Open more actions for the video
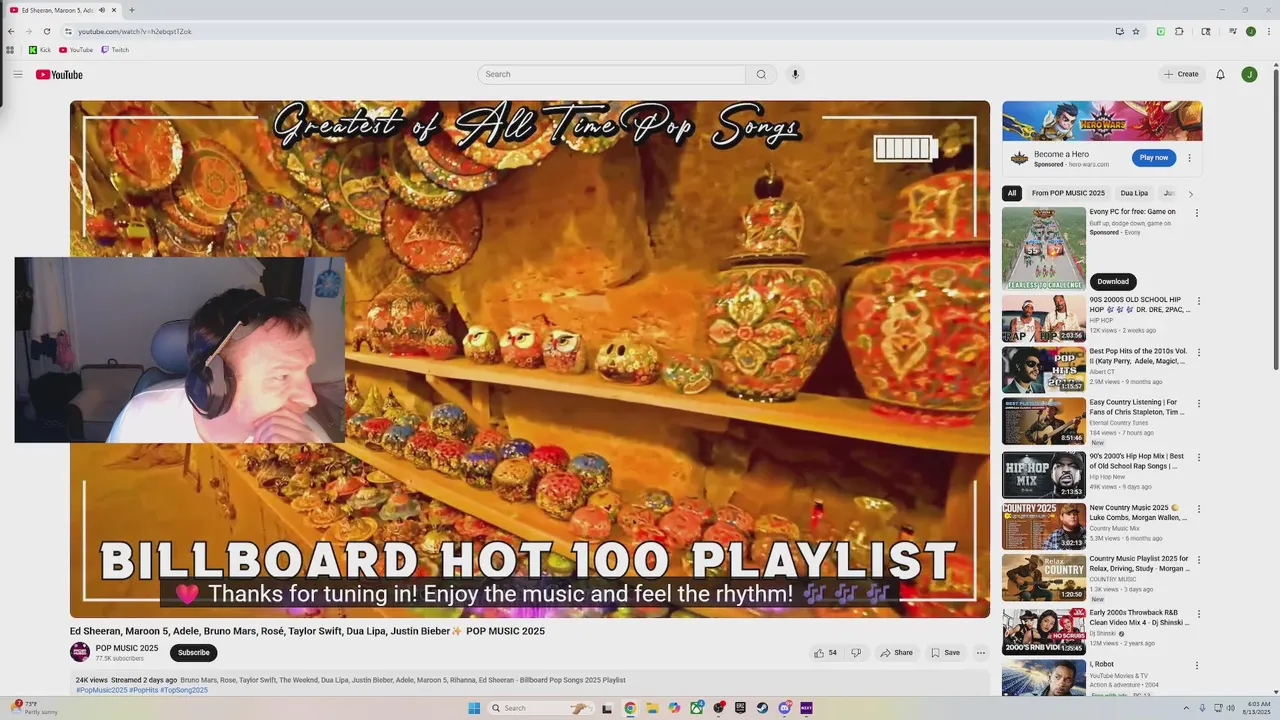This screenshot has width=1280, height=720. coord(981,653)
